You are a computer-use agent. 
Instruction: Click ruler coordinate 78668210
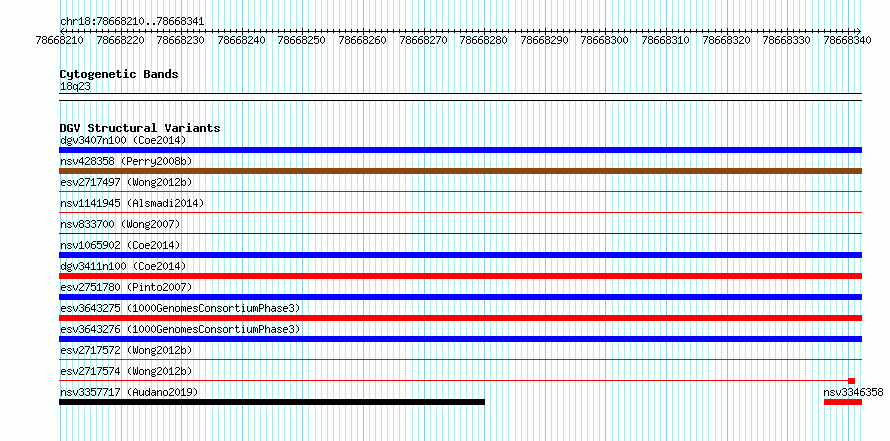[60, 40]
